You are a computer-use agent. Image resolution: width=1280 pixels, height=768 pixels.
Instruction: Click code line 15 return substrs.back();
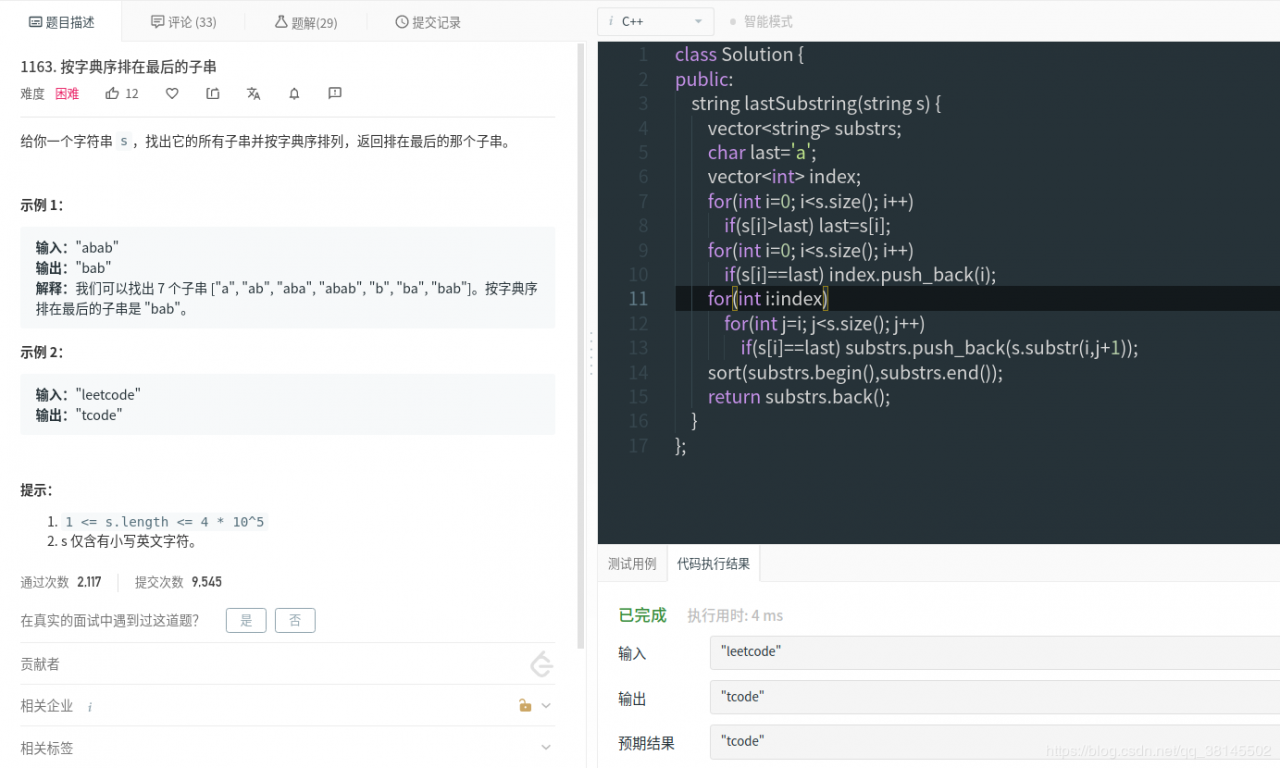[x=798, y=396]
